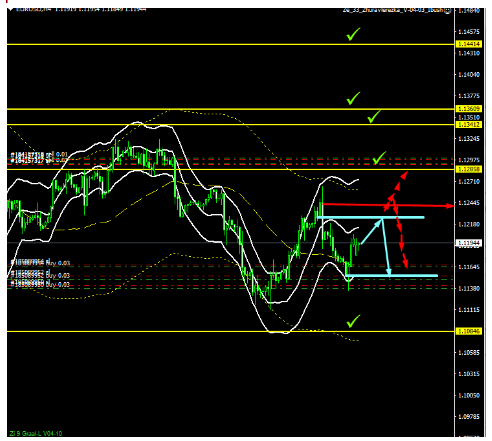
Task: Click the 1.12975 value on price axis
Action: (x=469, y=160)
